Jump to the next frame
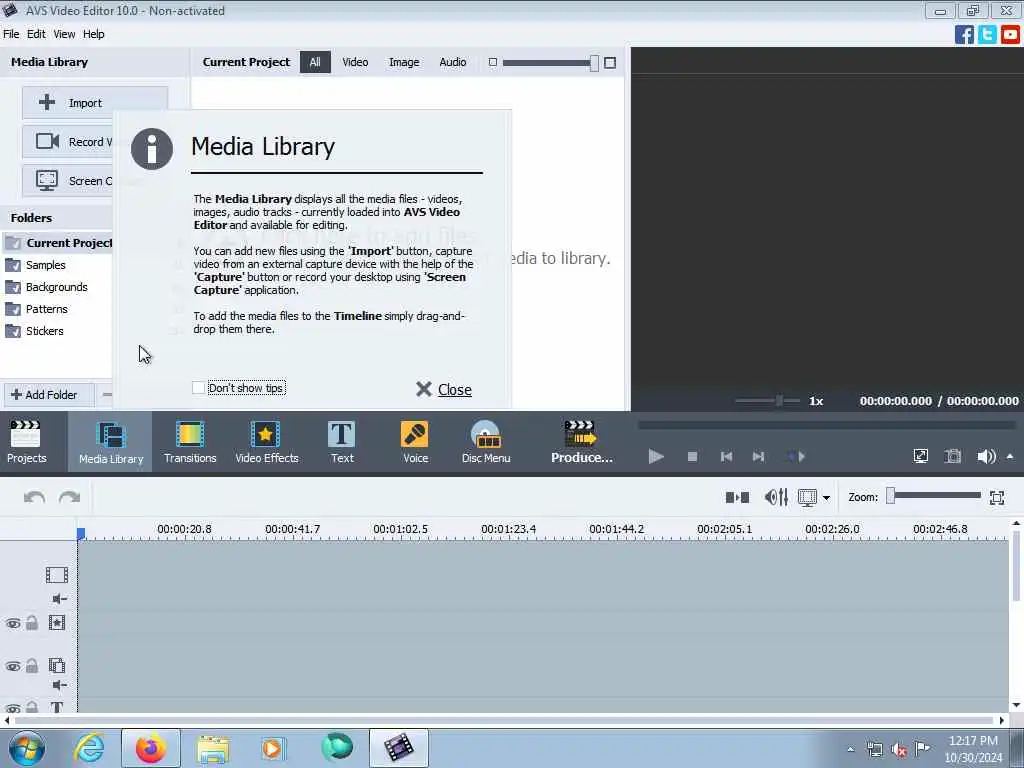The width and height of the screenshot is (1024, 768). pyautogui.click(x=758, y=456)
